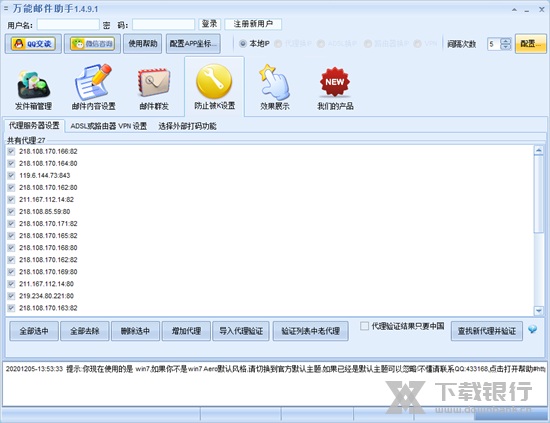
Task: Click 注册新用户 register button
Action: pyautogui.click(x=253, y=24)
